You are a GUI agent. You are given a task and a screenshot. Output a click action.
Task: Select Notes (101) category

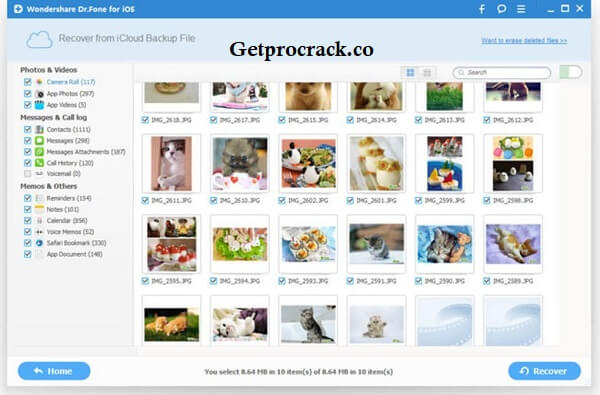pos(63,209)
